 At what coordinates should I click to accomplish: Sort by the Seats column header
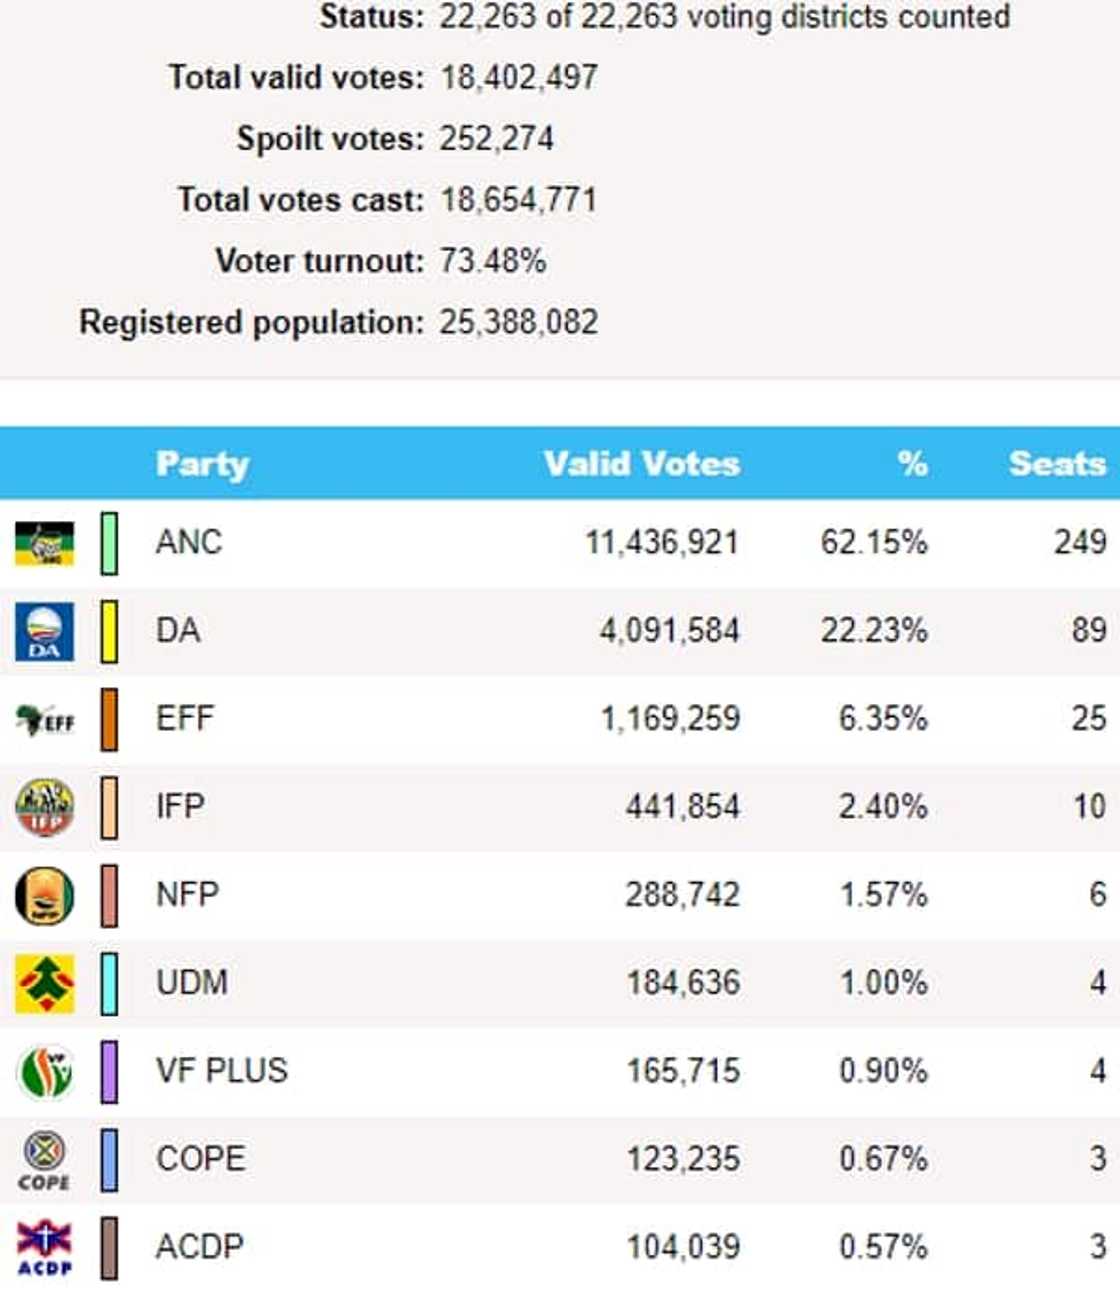tap(1056, 464)
